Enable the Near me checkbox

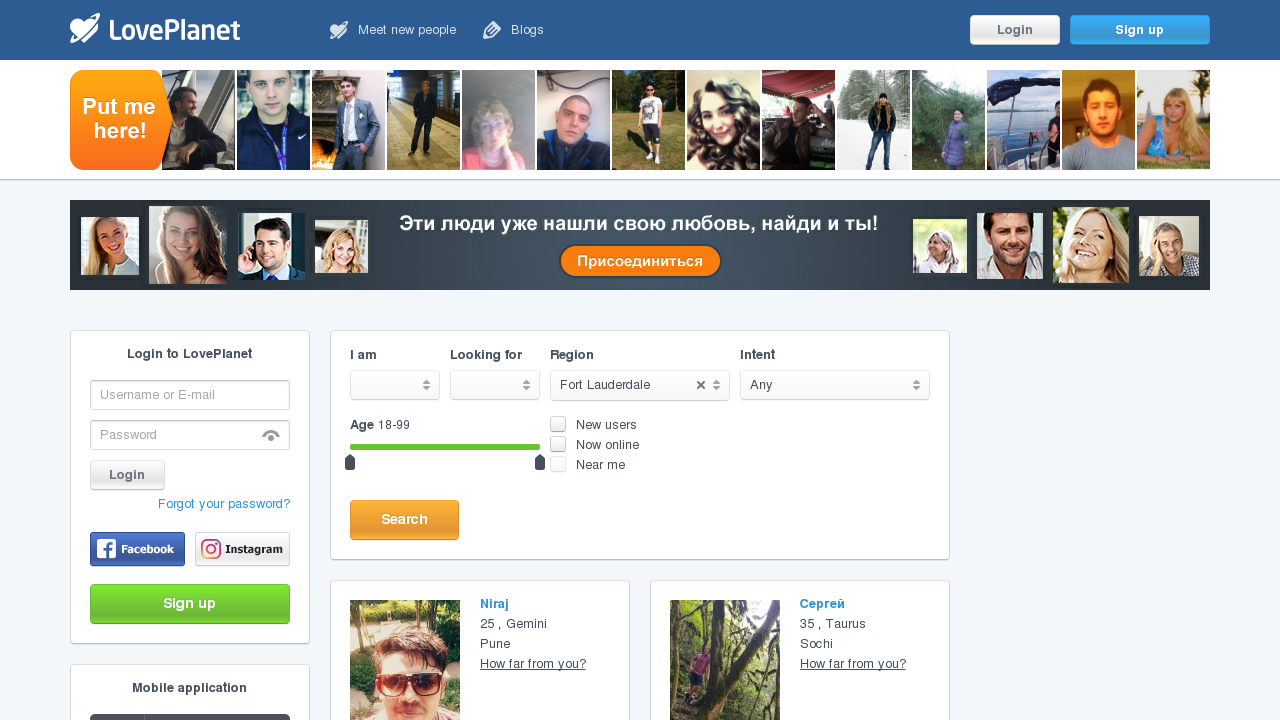point(558,464)
